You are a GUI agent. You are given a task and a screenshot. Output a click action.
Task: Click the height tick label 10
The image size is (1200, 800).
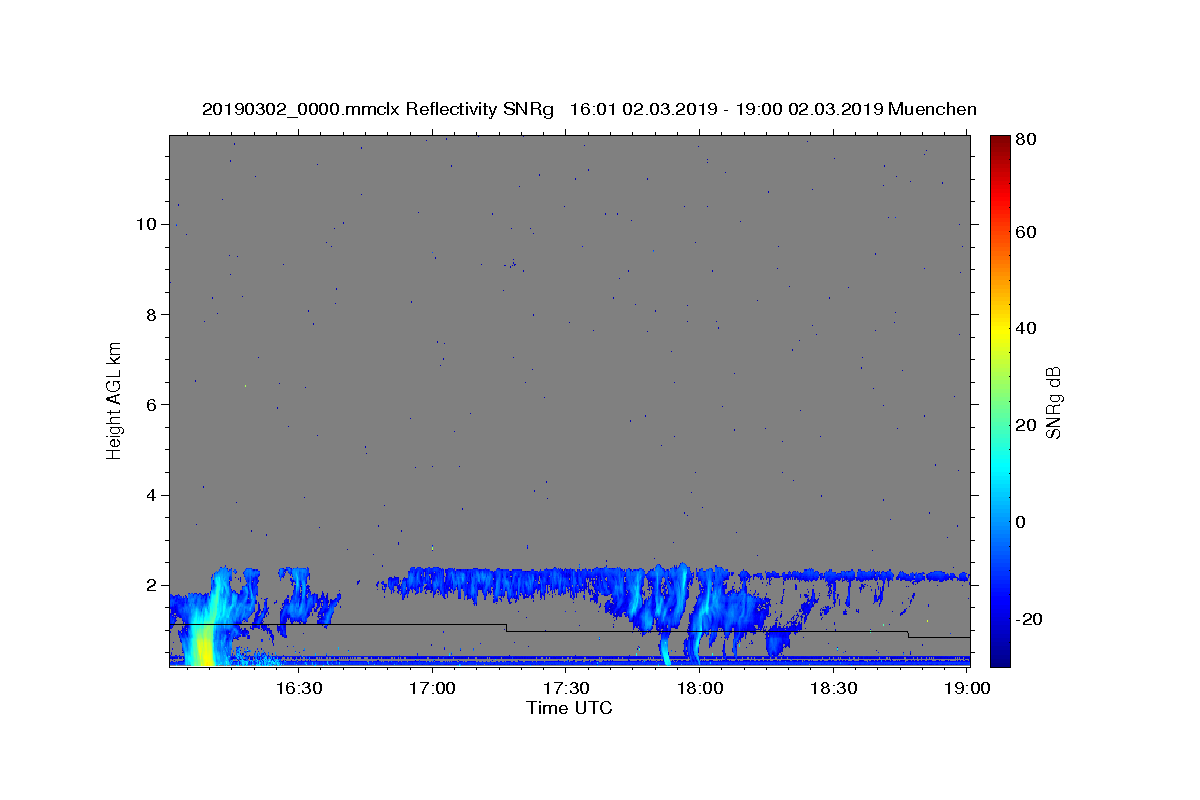[146, 224]
